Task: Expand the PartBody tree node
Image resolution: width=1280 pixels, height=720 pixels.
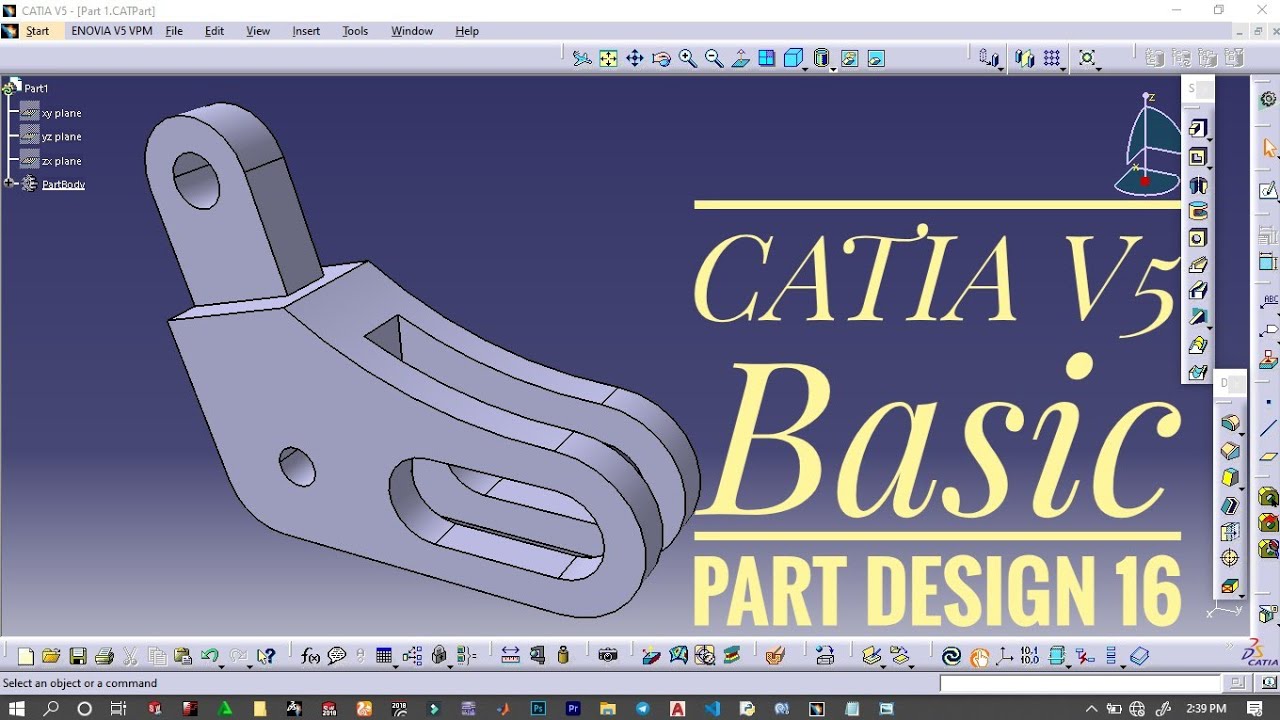Action: [x=10, y=183]
